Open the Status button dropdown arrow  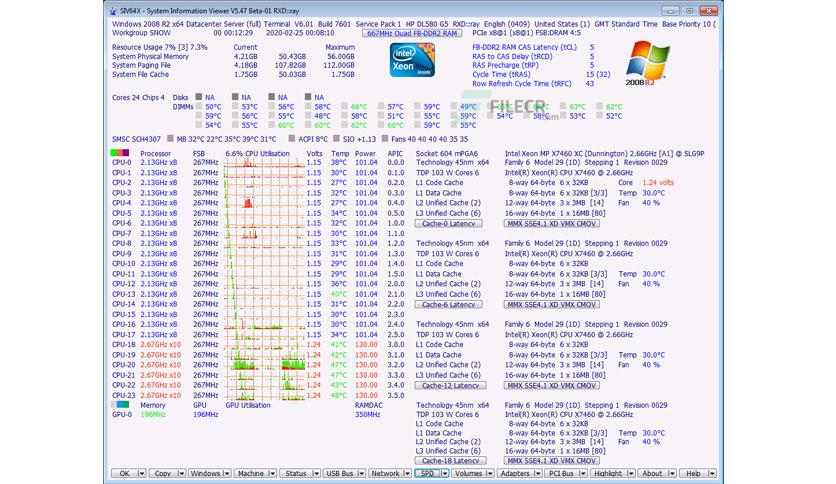pyautogui.click(x=316, y=473)
